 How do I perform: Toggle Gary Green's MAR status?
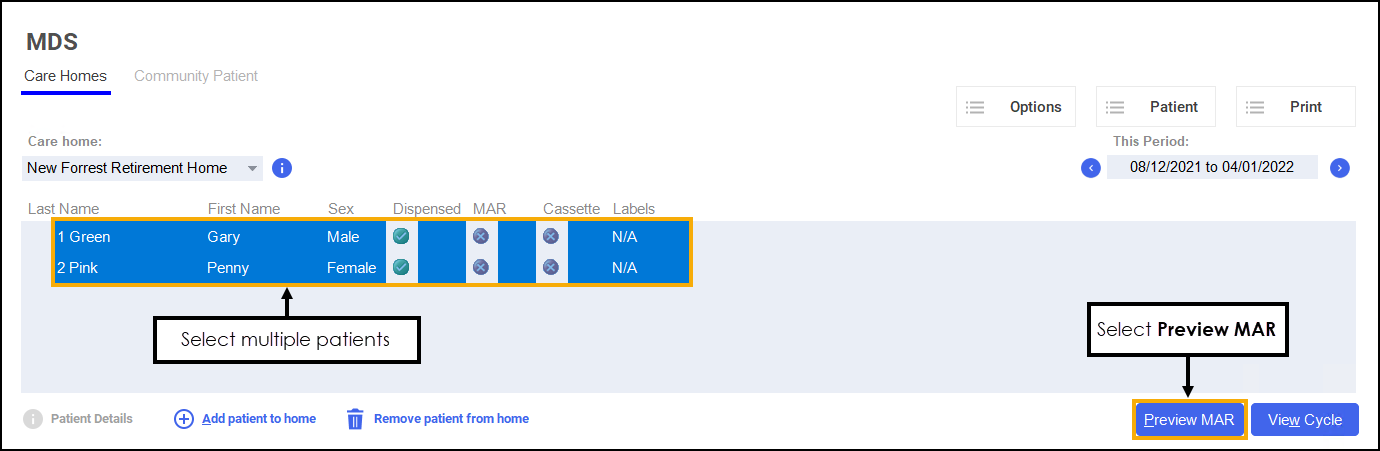(x=480, y=237)
